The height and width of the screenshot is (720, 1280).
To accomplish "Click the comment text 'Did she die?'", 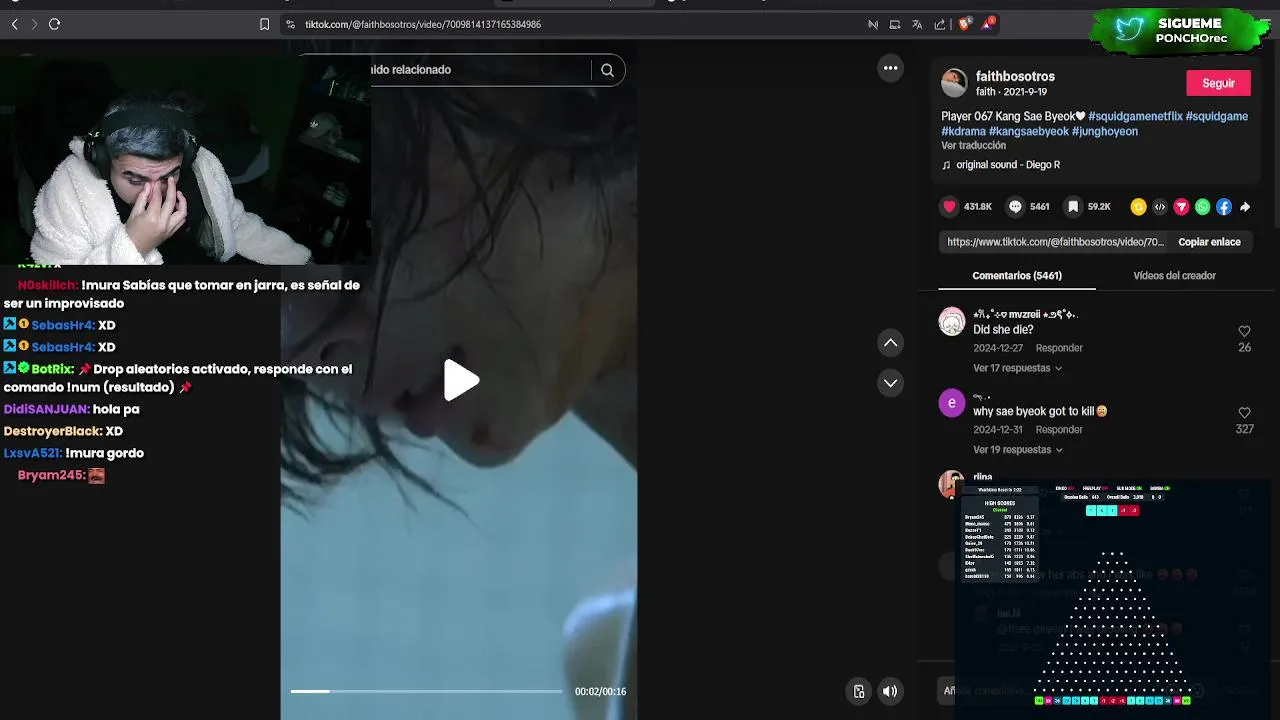I will (x=1003, y=330).
